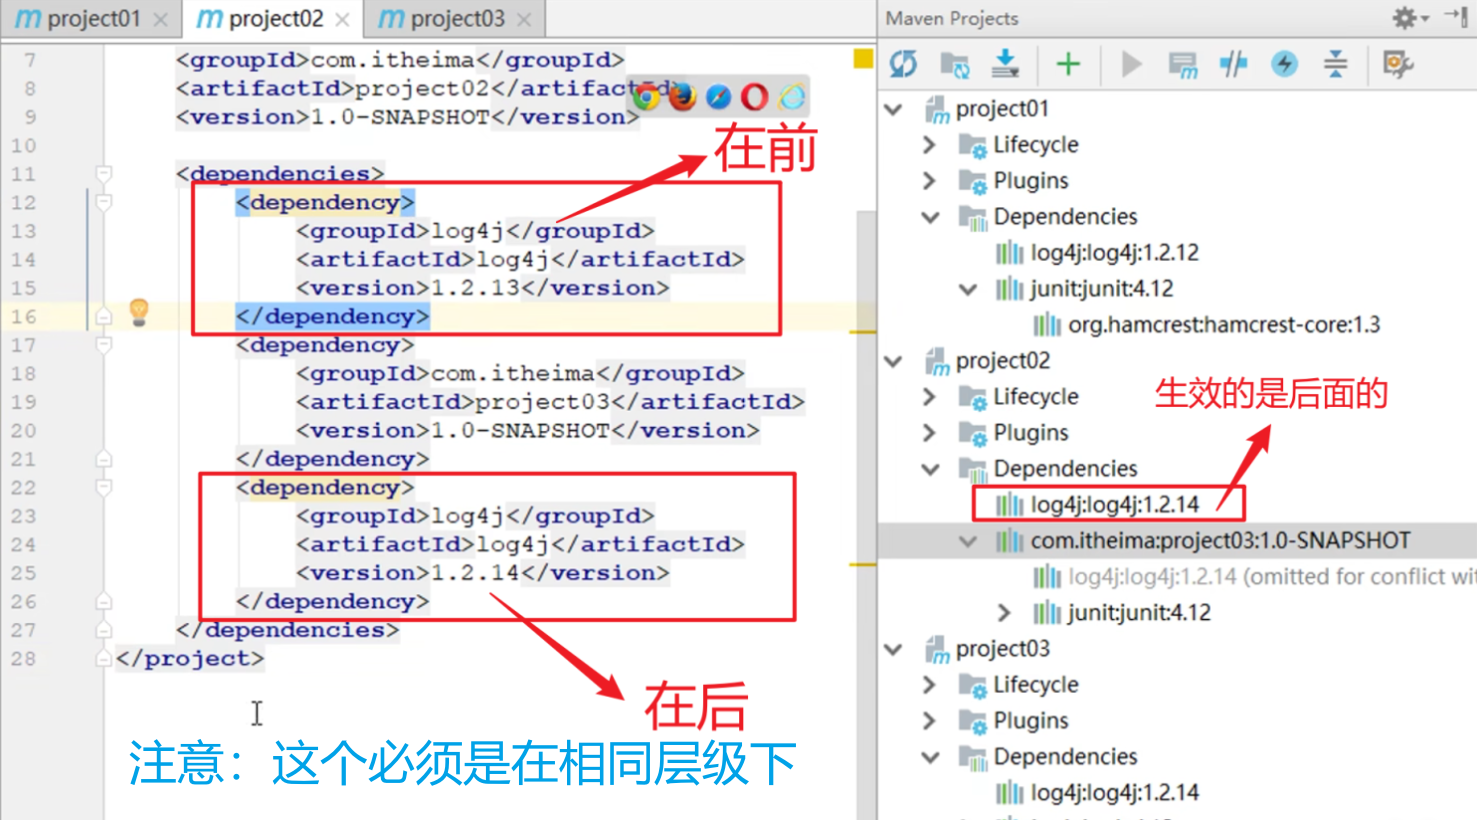Collapse project03 node in Maven tree
This screenshot has height=820, width=1477.
[894, 649]
